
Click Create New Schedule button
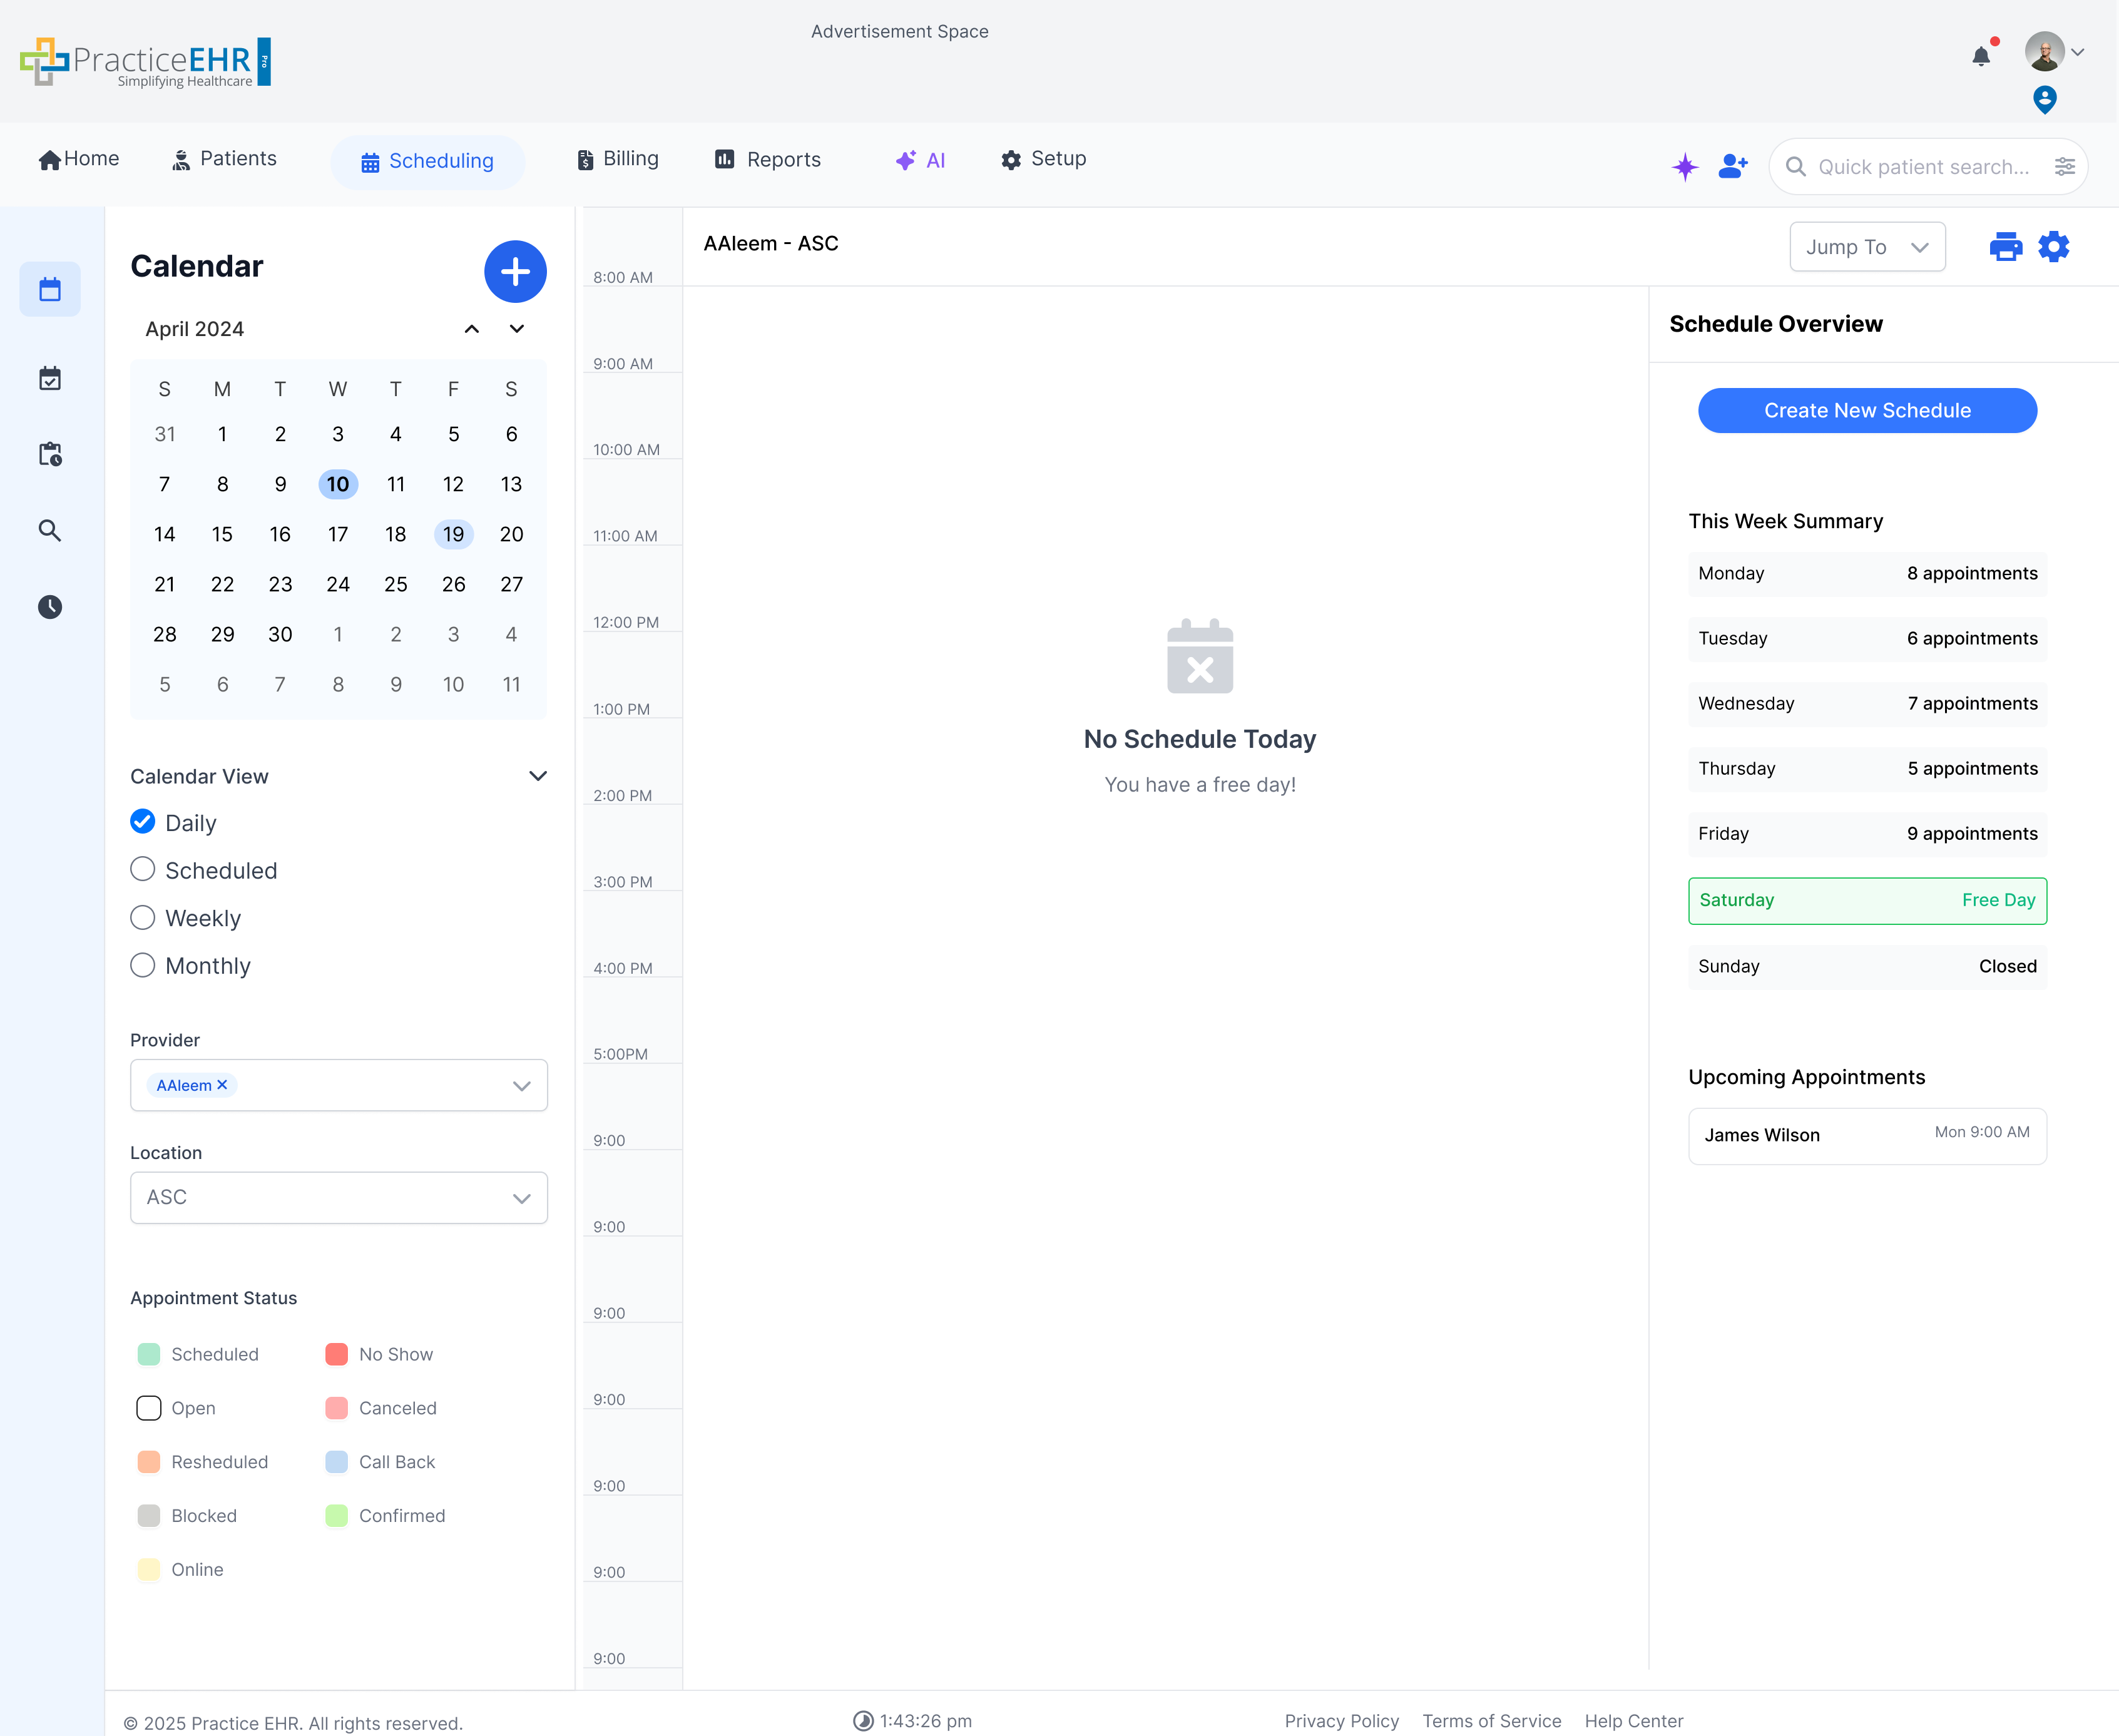click(1866, 410)
